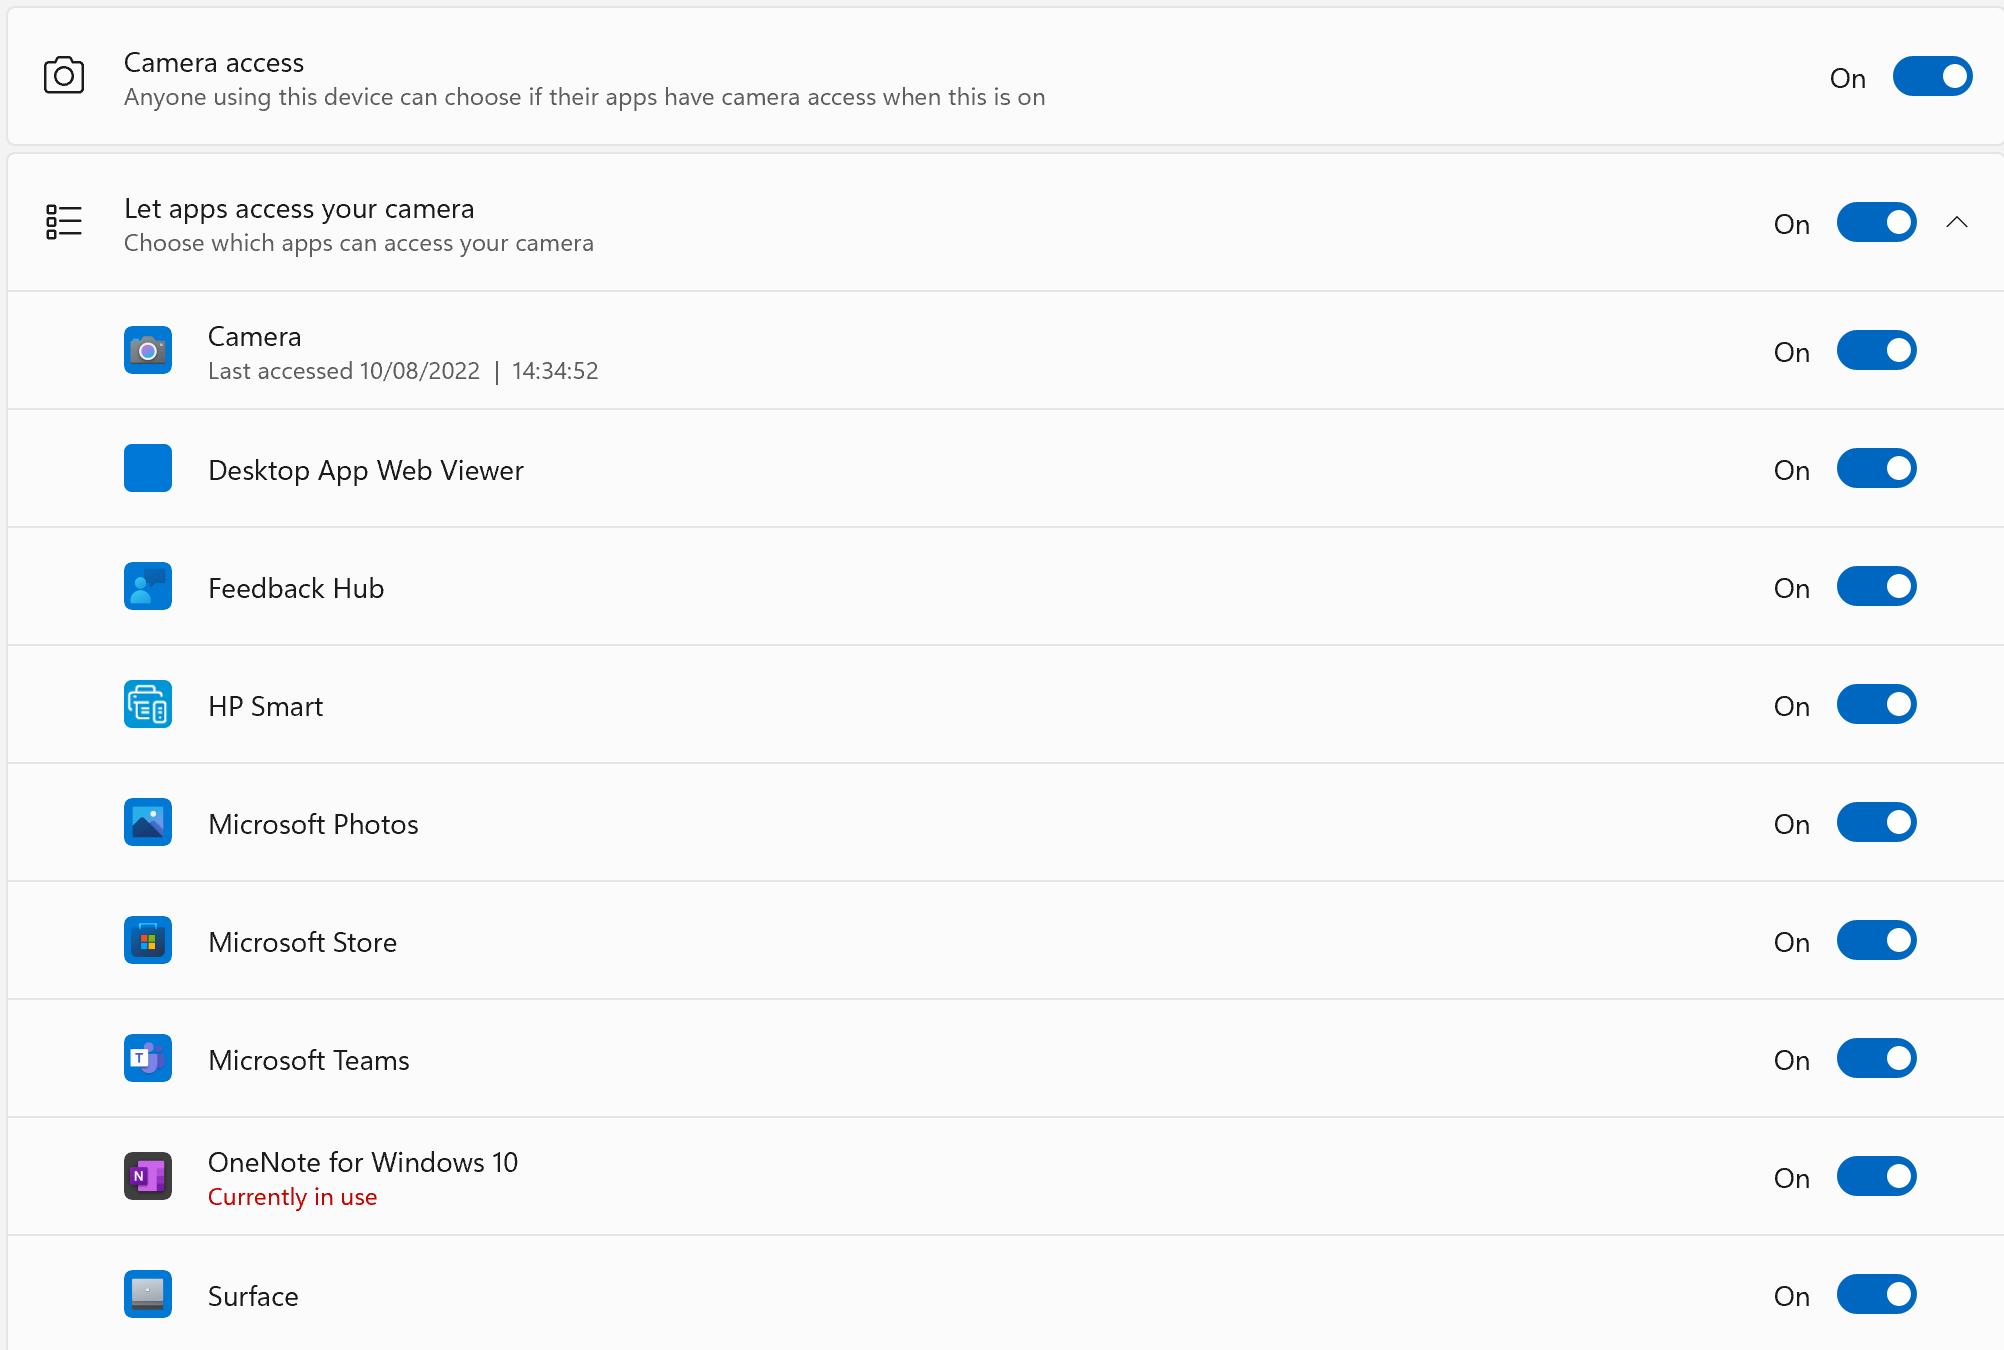Click the OneNote for Windows 10 icon
The image size is (2004, 1350).
[x=148, y=1177]
